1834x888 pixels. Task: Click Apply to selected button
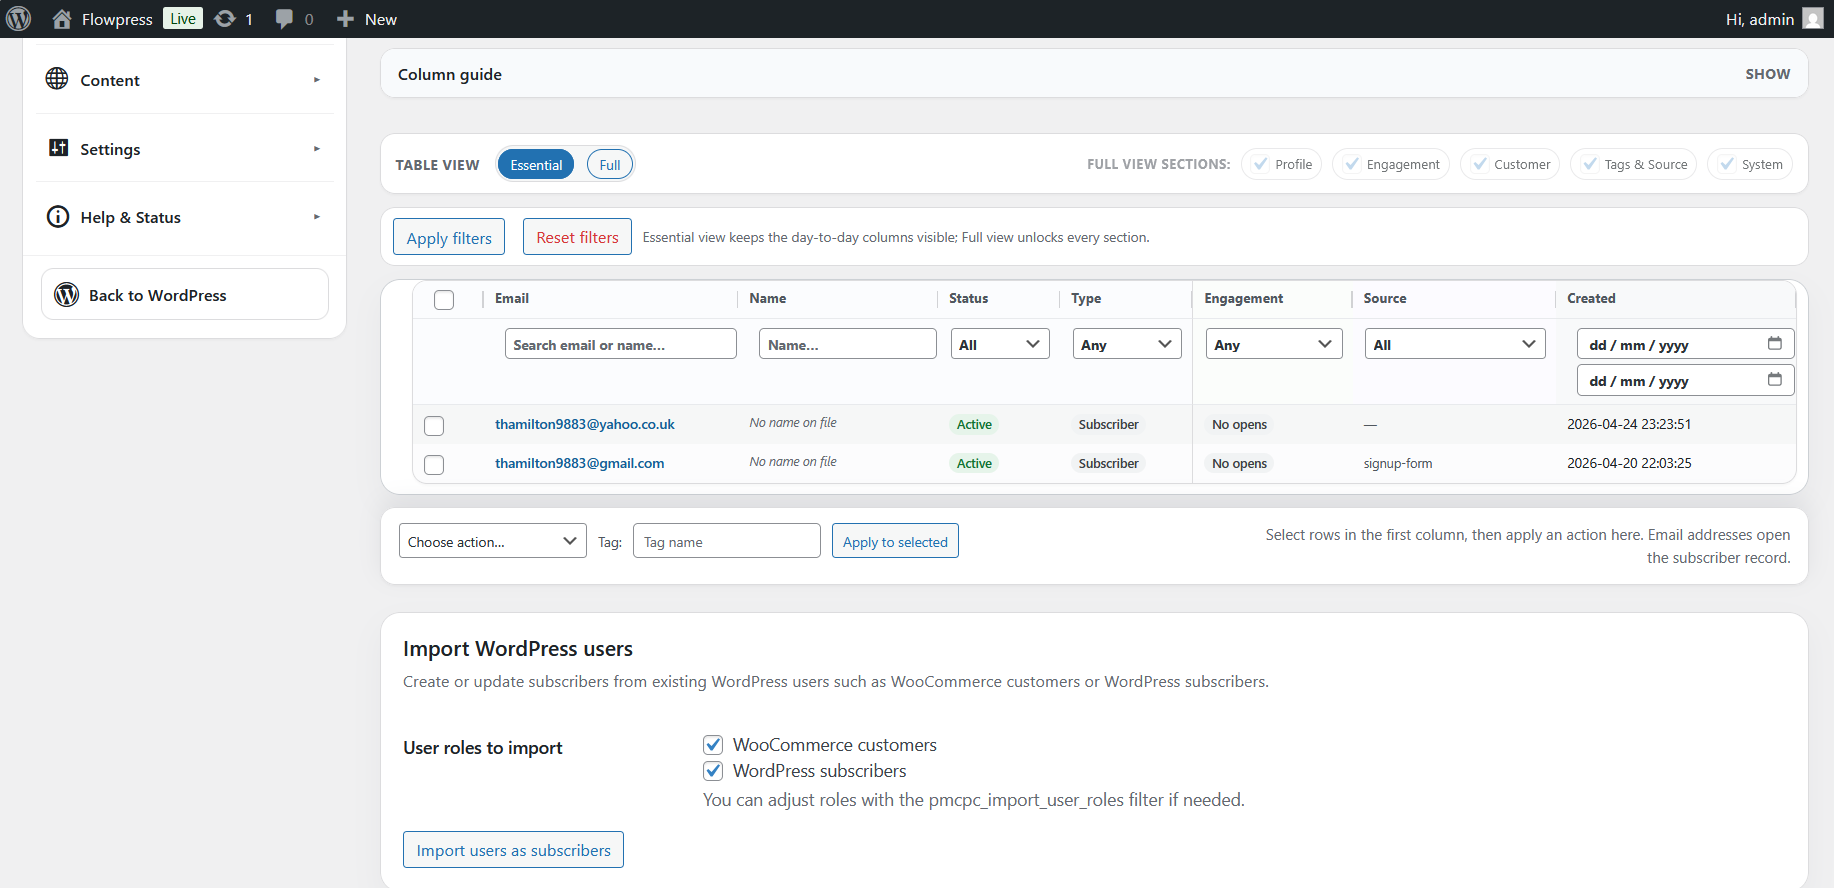[x=895, y=541]
